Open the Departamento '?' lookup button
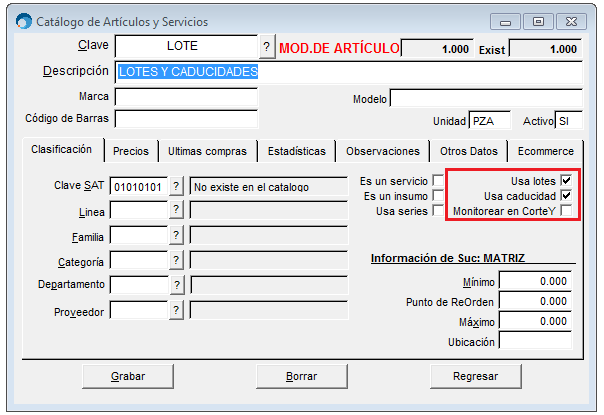This screenshot has width=604, height=415. pos(176,285)
